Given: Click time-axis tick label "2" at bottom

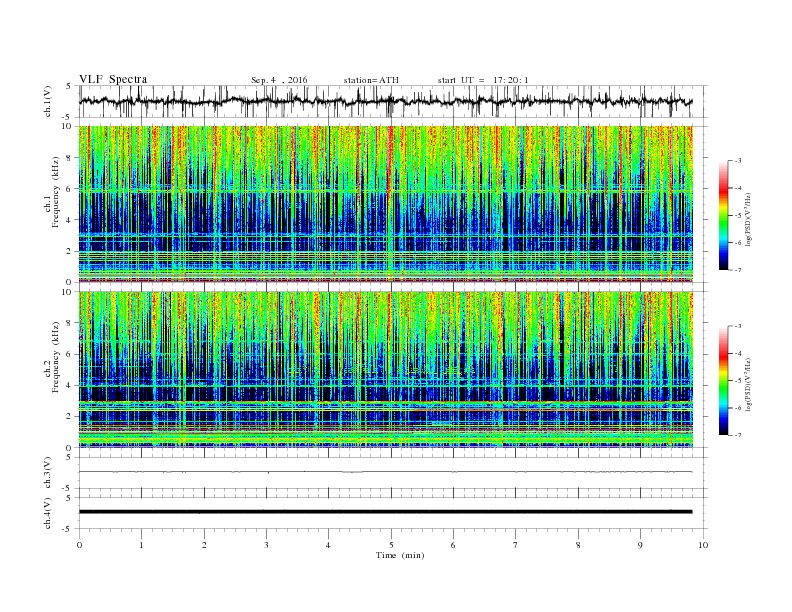Looking at the screenshot, I should point(204,545).
